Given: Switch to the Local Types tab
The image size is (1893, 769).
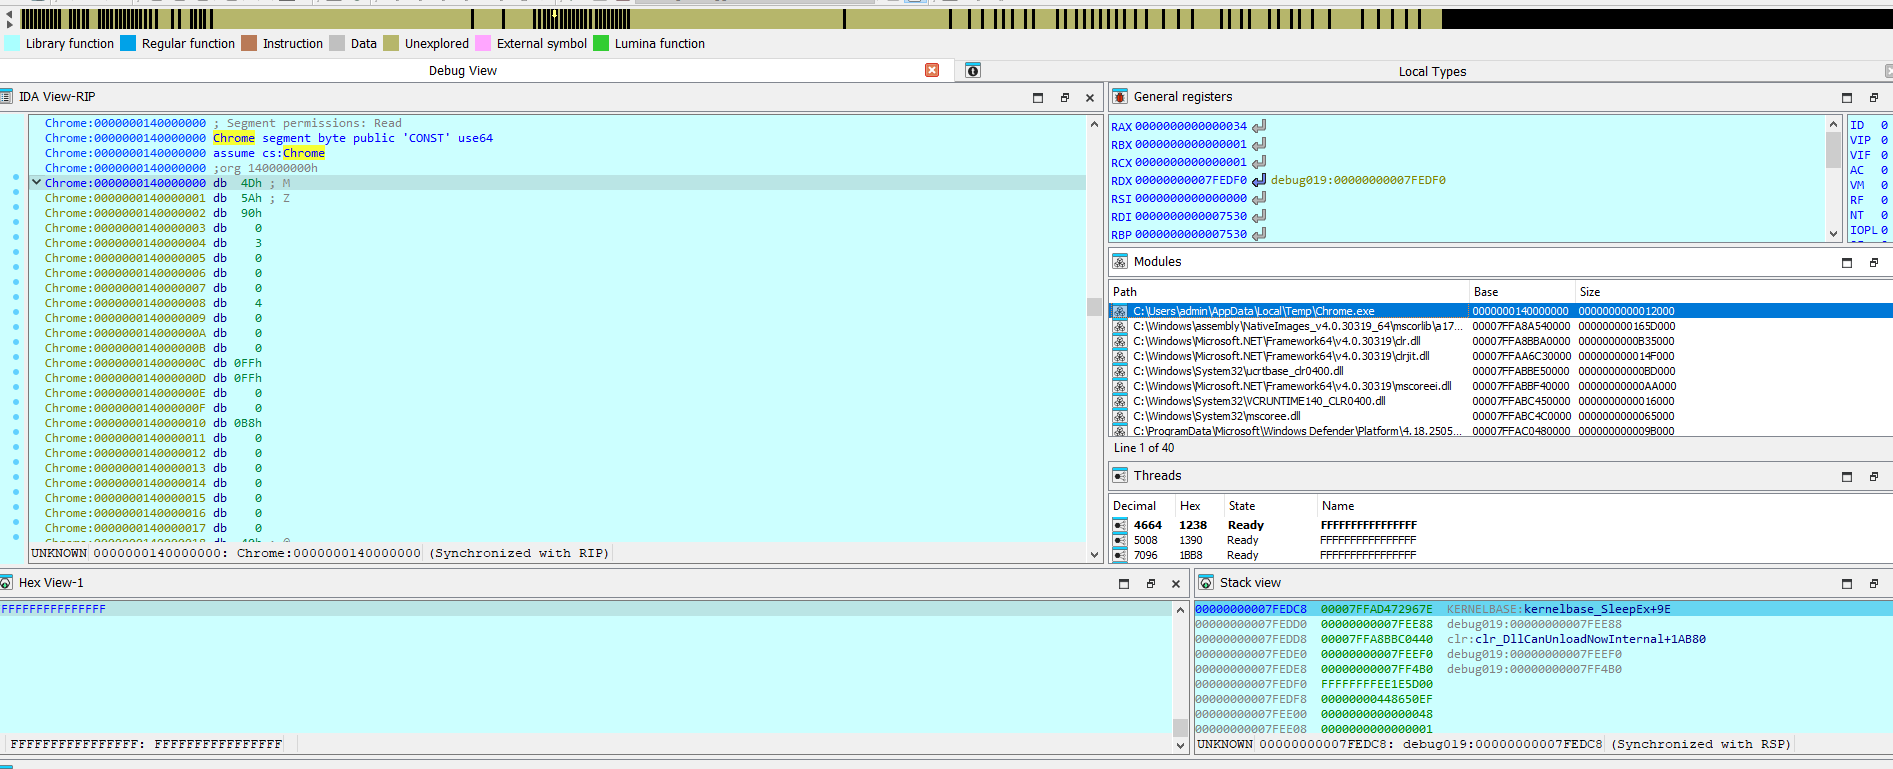Looking at the screenshot, I should 1432,72.
